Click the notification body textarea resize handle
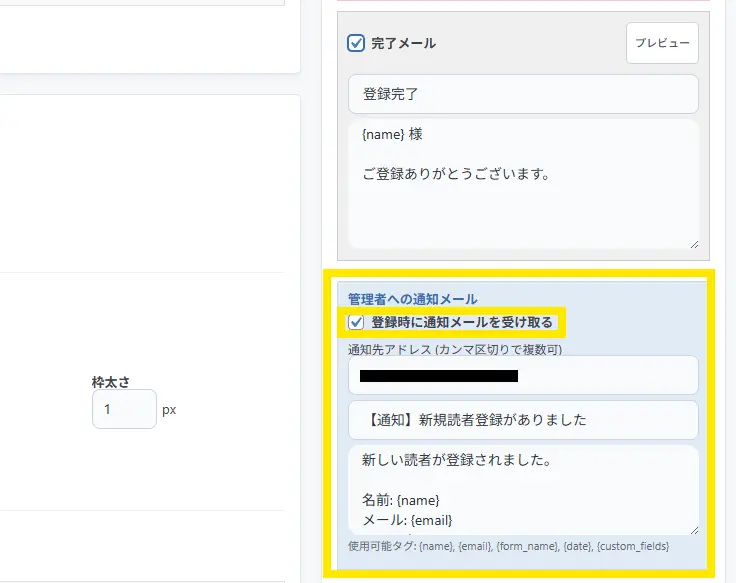Image resolution: width=736 pixels, height=583 pixels. pos(693,529)
